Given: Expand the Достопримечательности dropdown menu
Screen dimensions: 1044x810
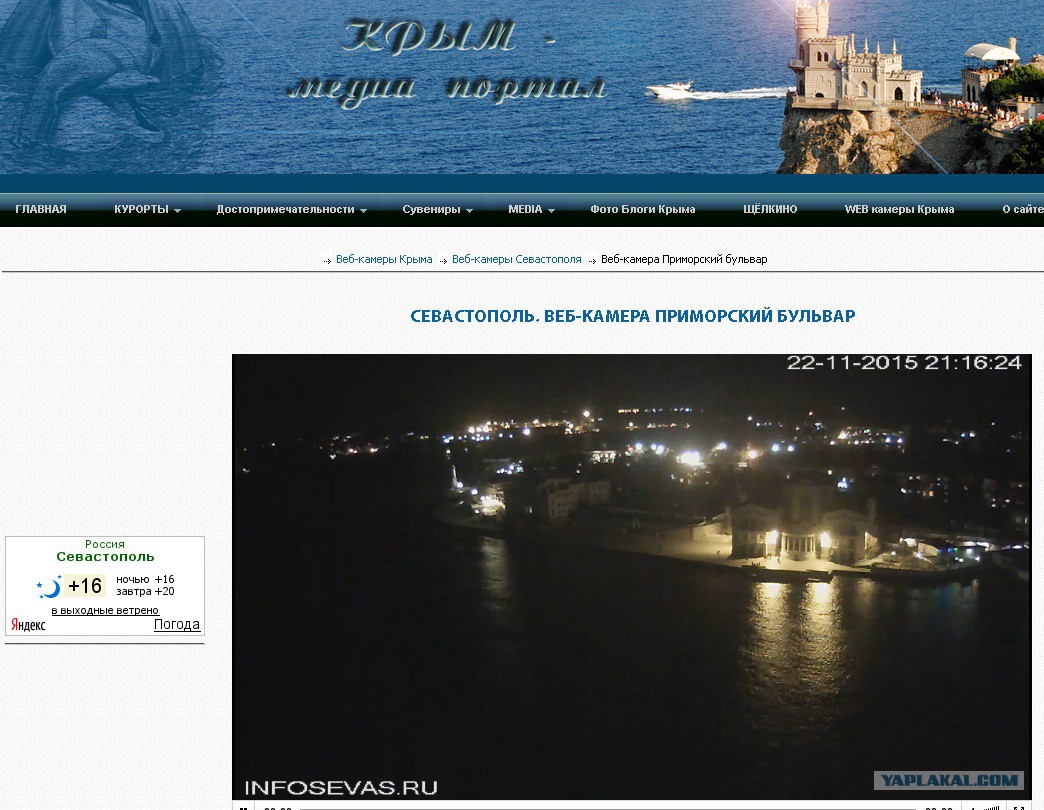Looking at the screenshot, I should point(291,210).
